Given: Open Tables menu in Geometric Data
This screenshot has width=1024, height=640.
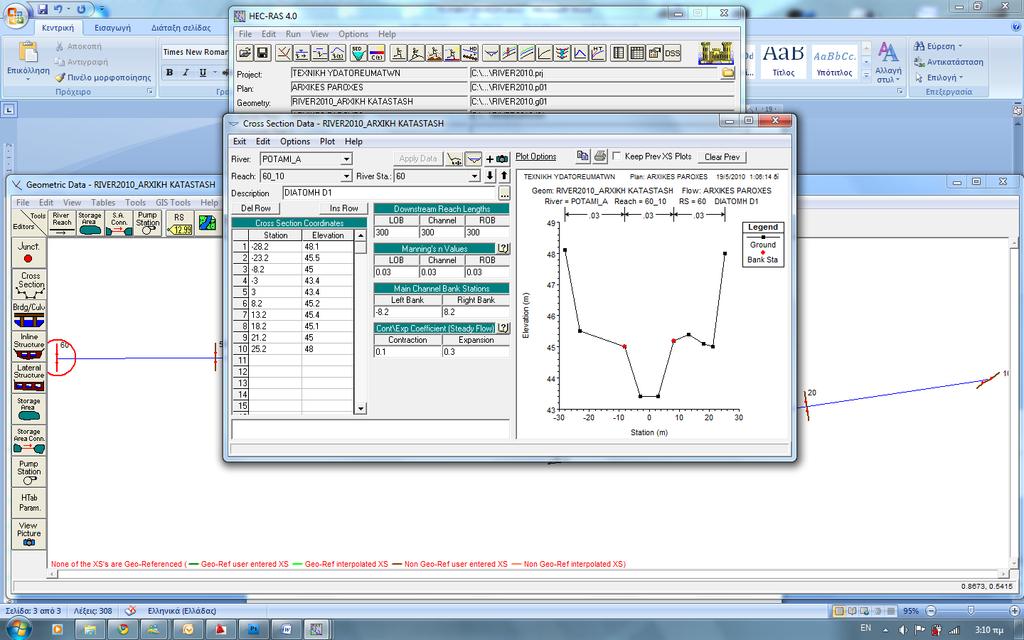Looking at the screenshot, I should click(103, 202).
